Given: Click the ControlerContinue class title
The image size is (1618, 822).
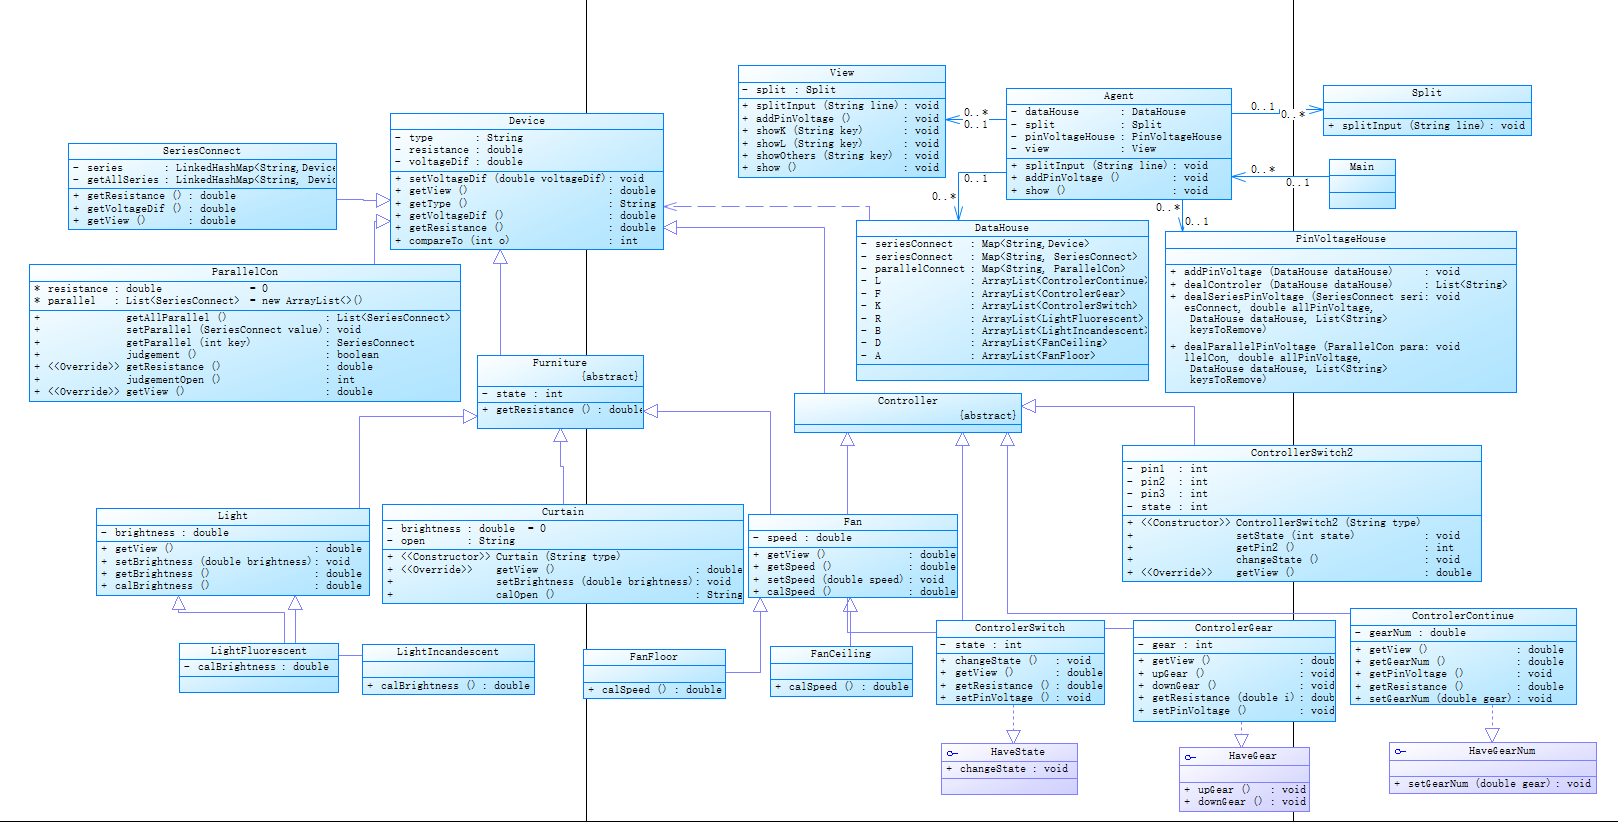Looking at the screenshot, I should tap(1463, 616).
